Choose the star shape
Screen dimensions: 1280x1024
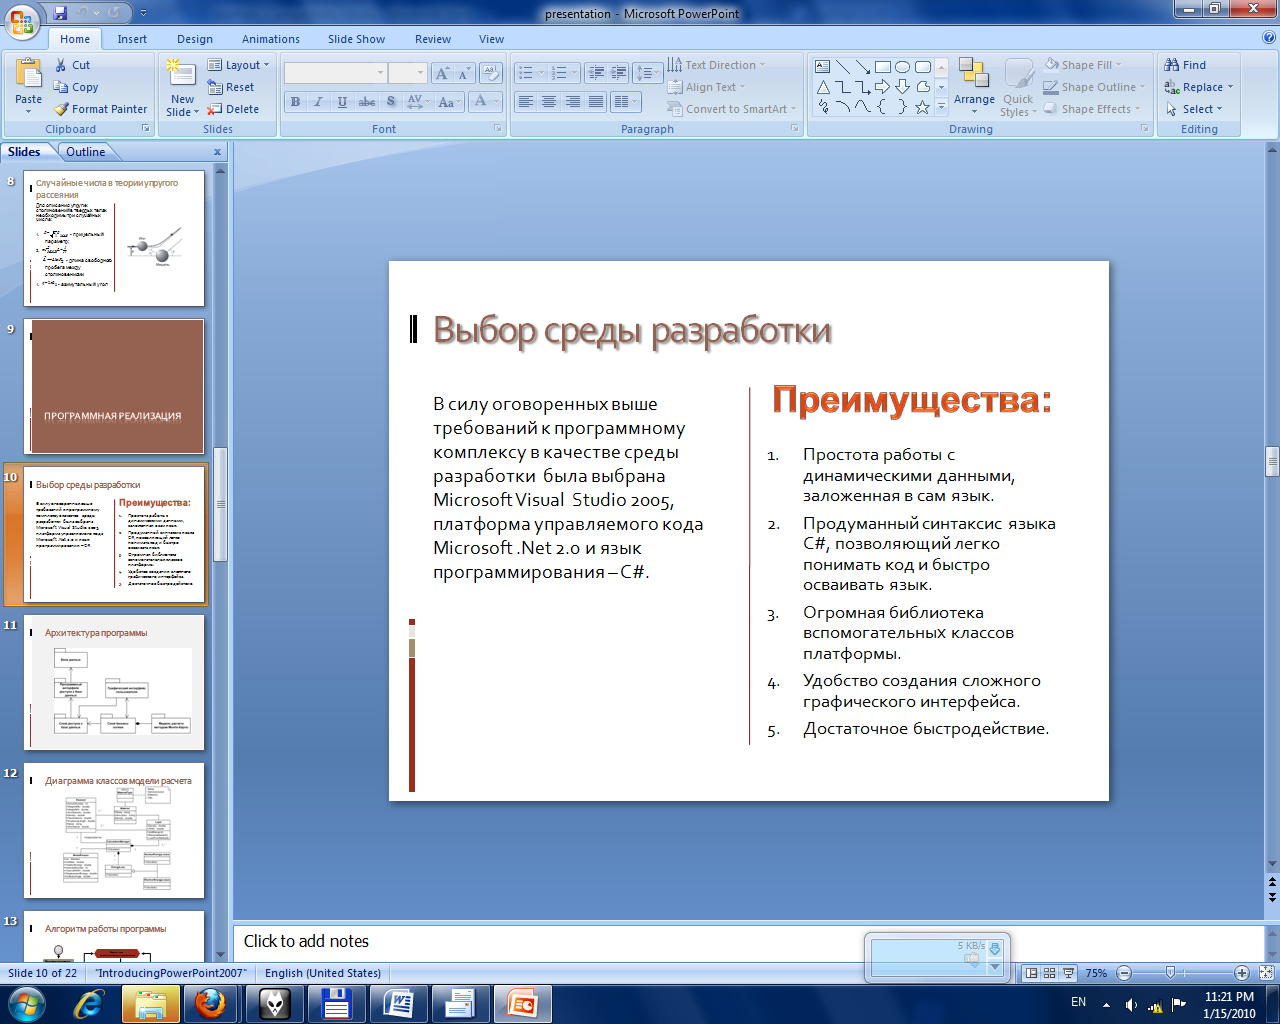pos(922,107)
